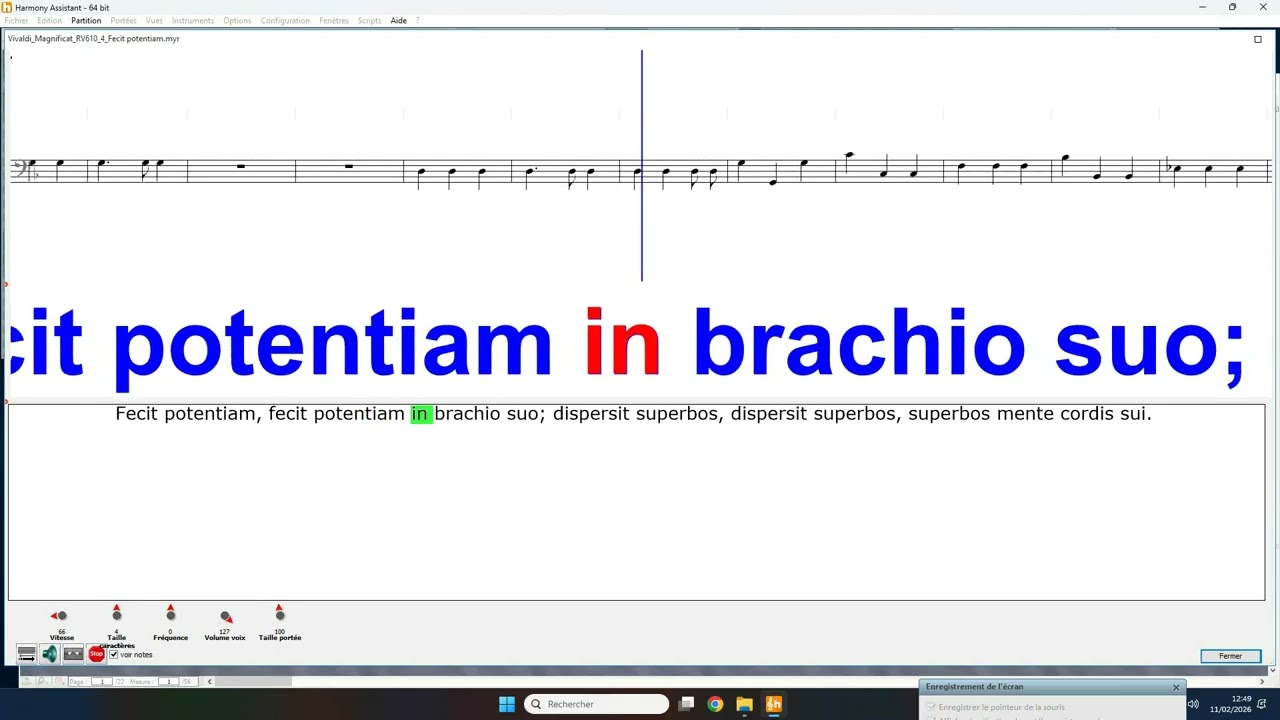
Task: Click the Fermer button
Action: pyautogui.click(x=1230, y=656)
